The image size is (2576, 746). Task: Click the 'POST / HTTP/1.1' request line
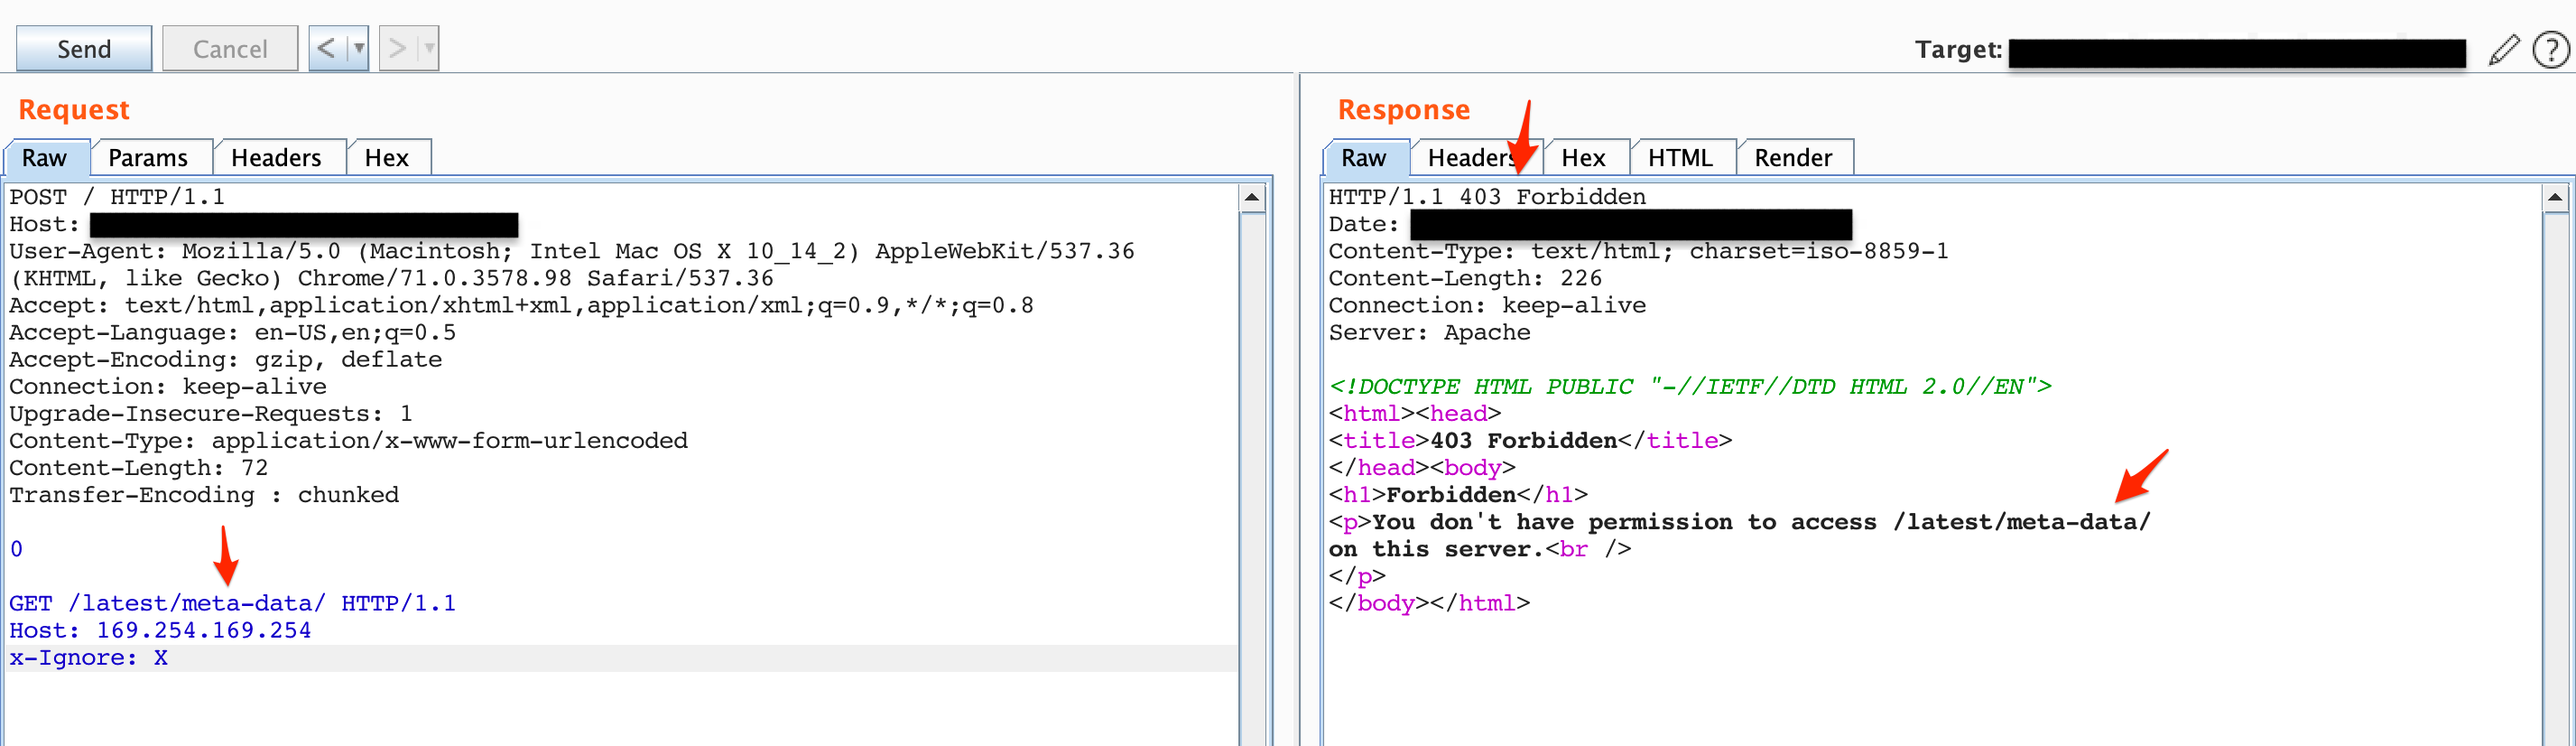click(117, 197)
